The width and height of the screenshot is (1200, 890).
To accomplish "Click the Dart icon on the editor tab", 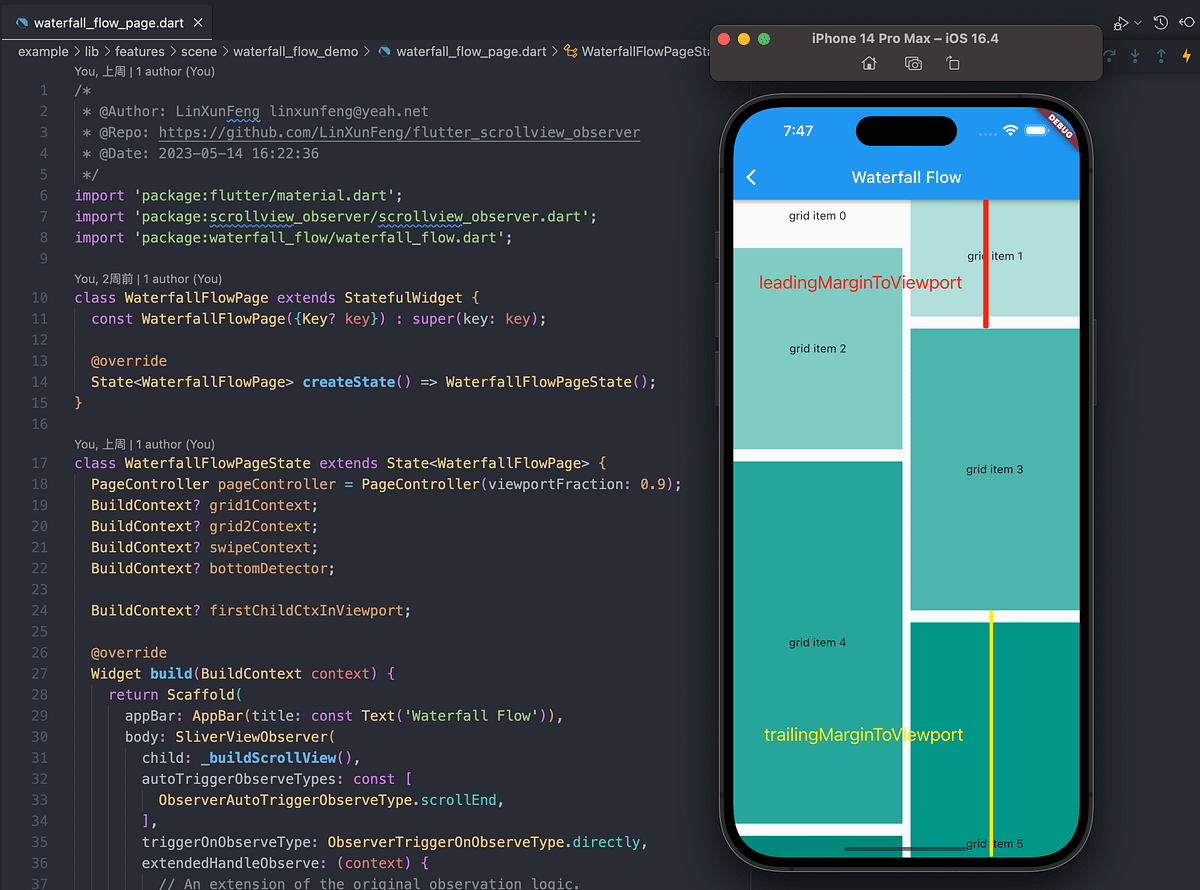I will click(22, 20).
